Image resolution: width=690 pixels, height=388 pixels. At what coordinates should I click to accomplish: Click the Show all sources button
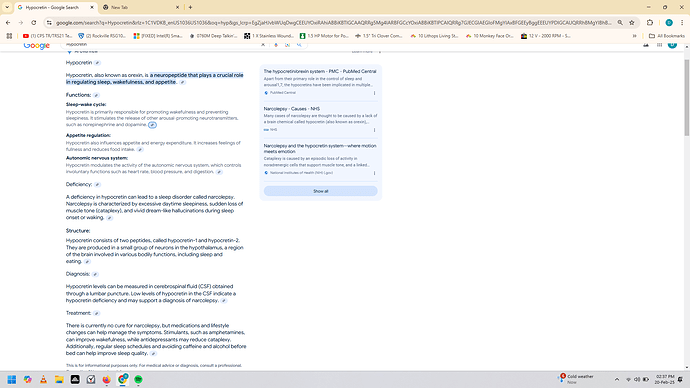(320, 191)
